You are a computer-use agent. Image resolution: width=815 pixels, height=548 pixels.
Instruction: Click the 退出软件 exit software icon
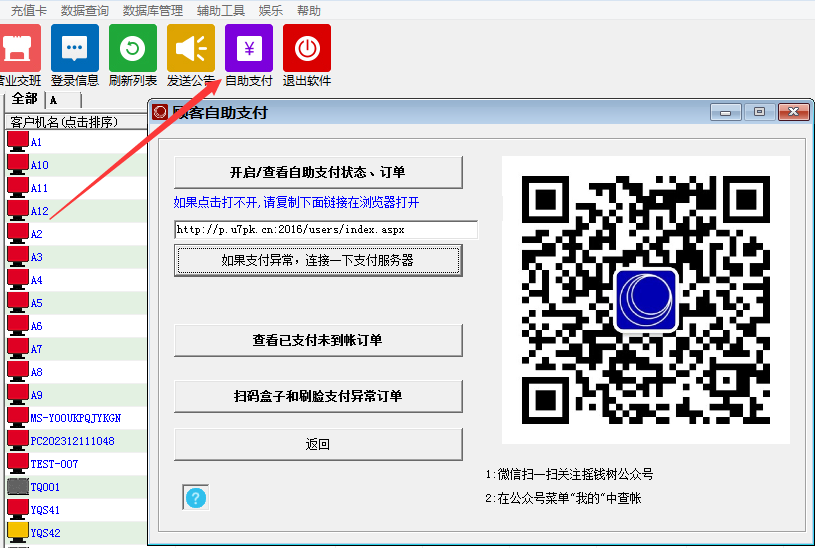tap(307, 48)
